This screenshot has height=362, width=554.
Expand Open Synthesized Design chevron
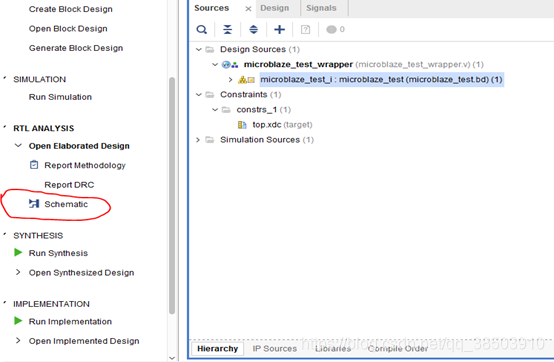click(18, 272)
